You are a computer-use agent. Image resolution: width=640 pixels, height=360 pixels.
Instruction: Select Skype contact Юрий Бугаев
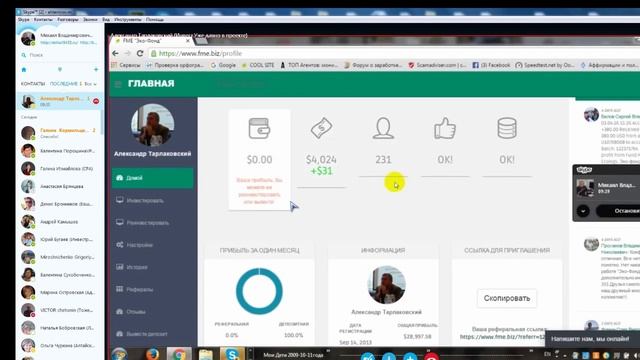[60, 239]
